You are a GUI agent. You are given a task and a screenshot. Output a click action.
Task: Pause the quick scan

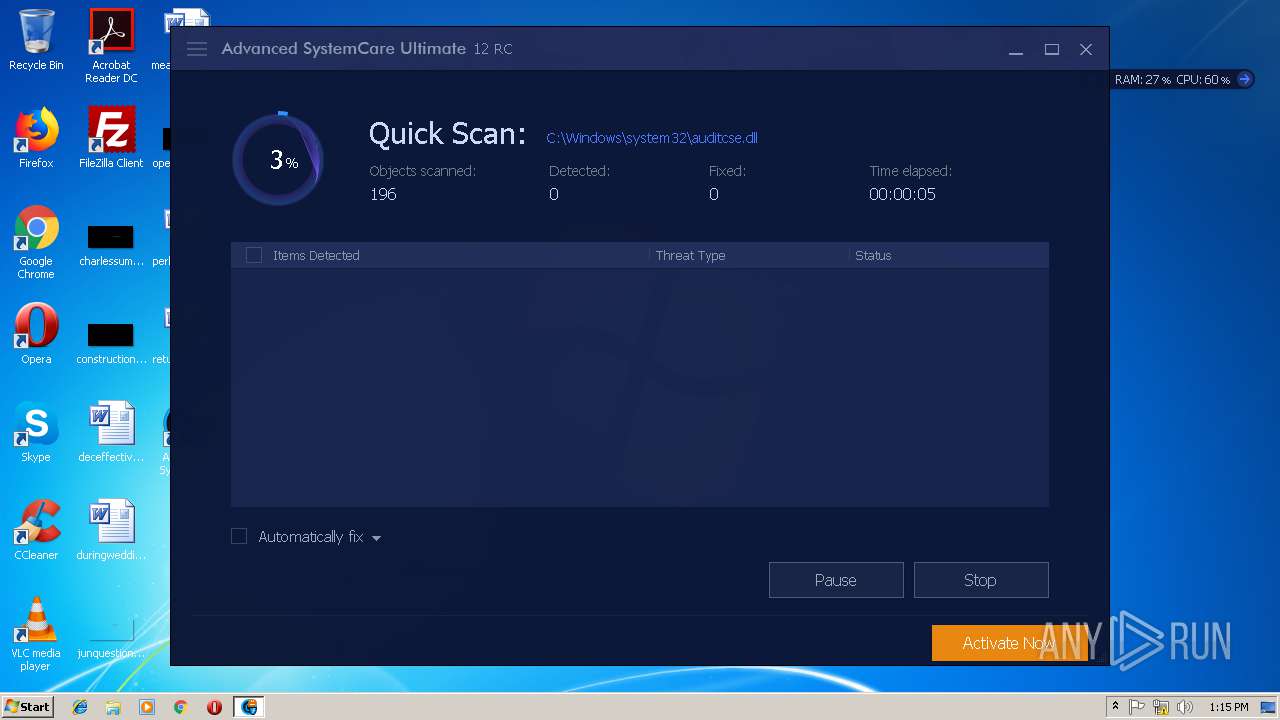[x=836, y=580]
